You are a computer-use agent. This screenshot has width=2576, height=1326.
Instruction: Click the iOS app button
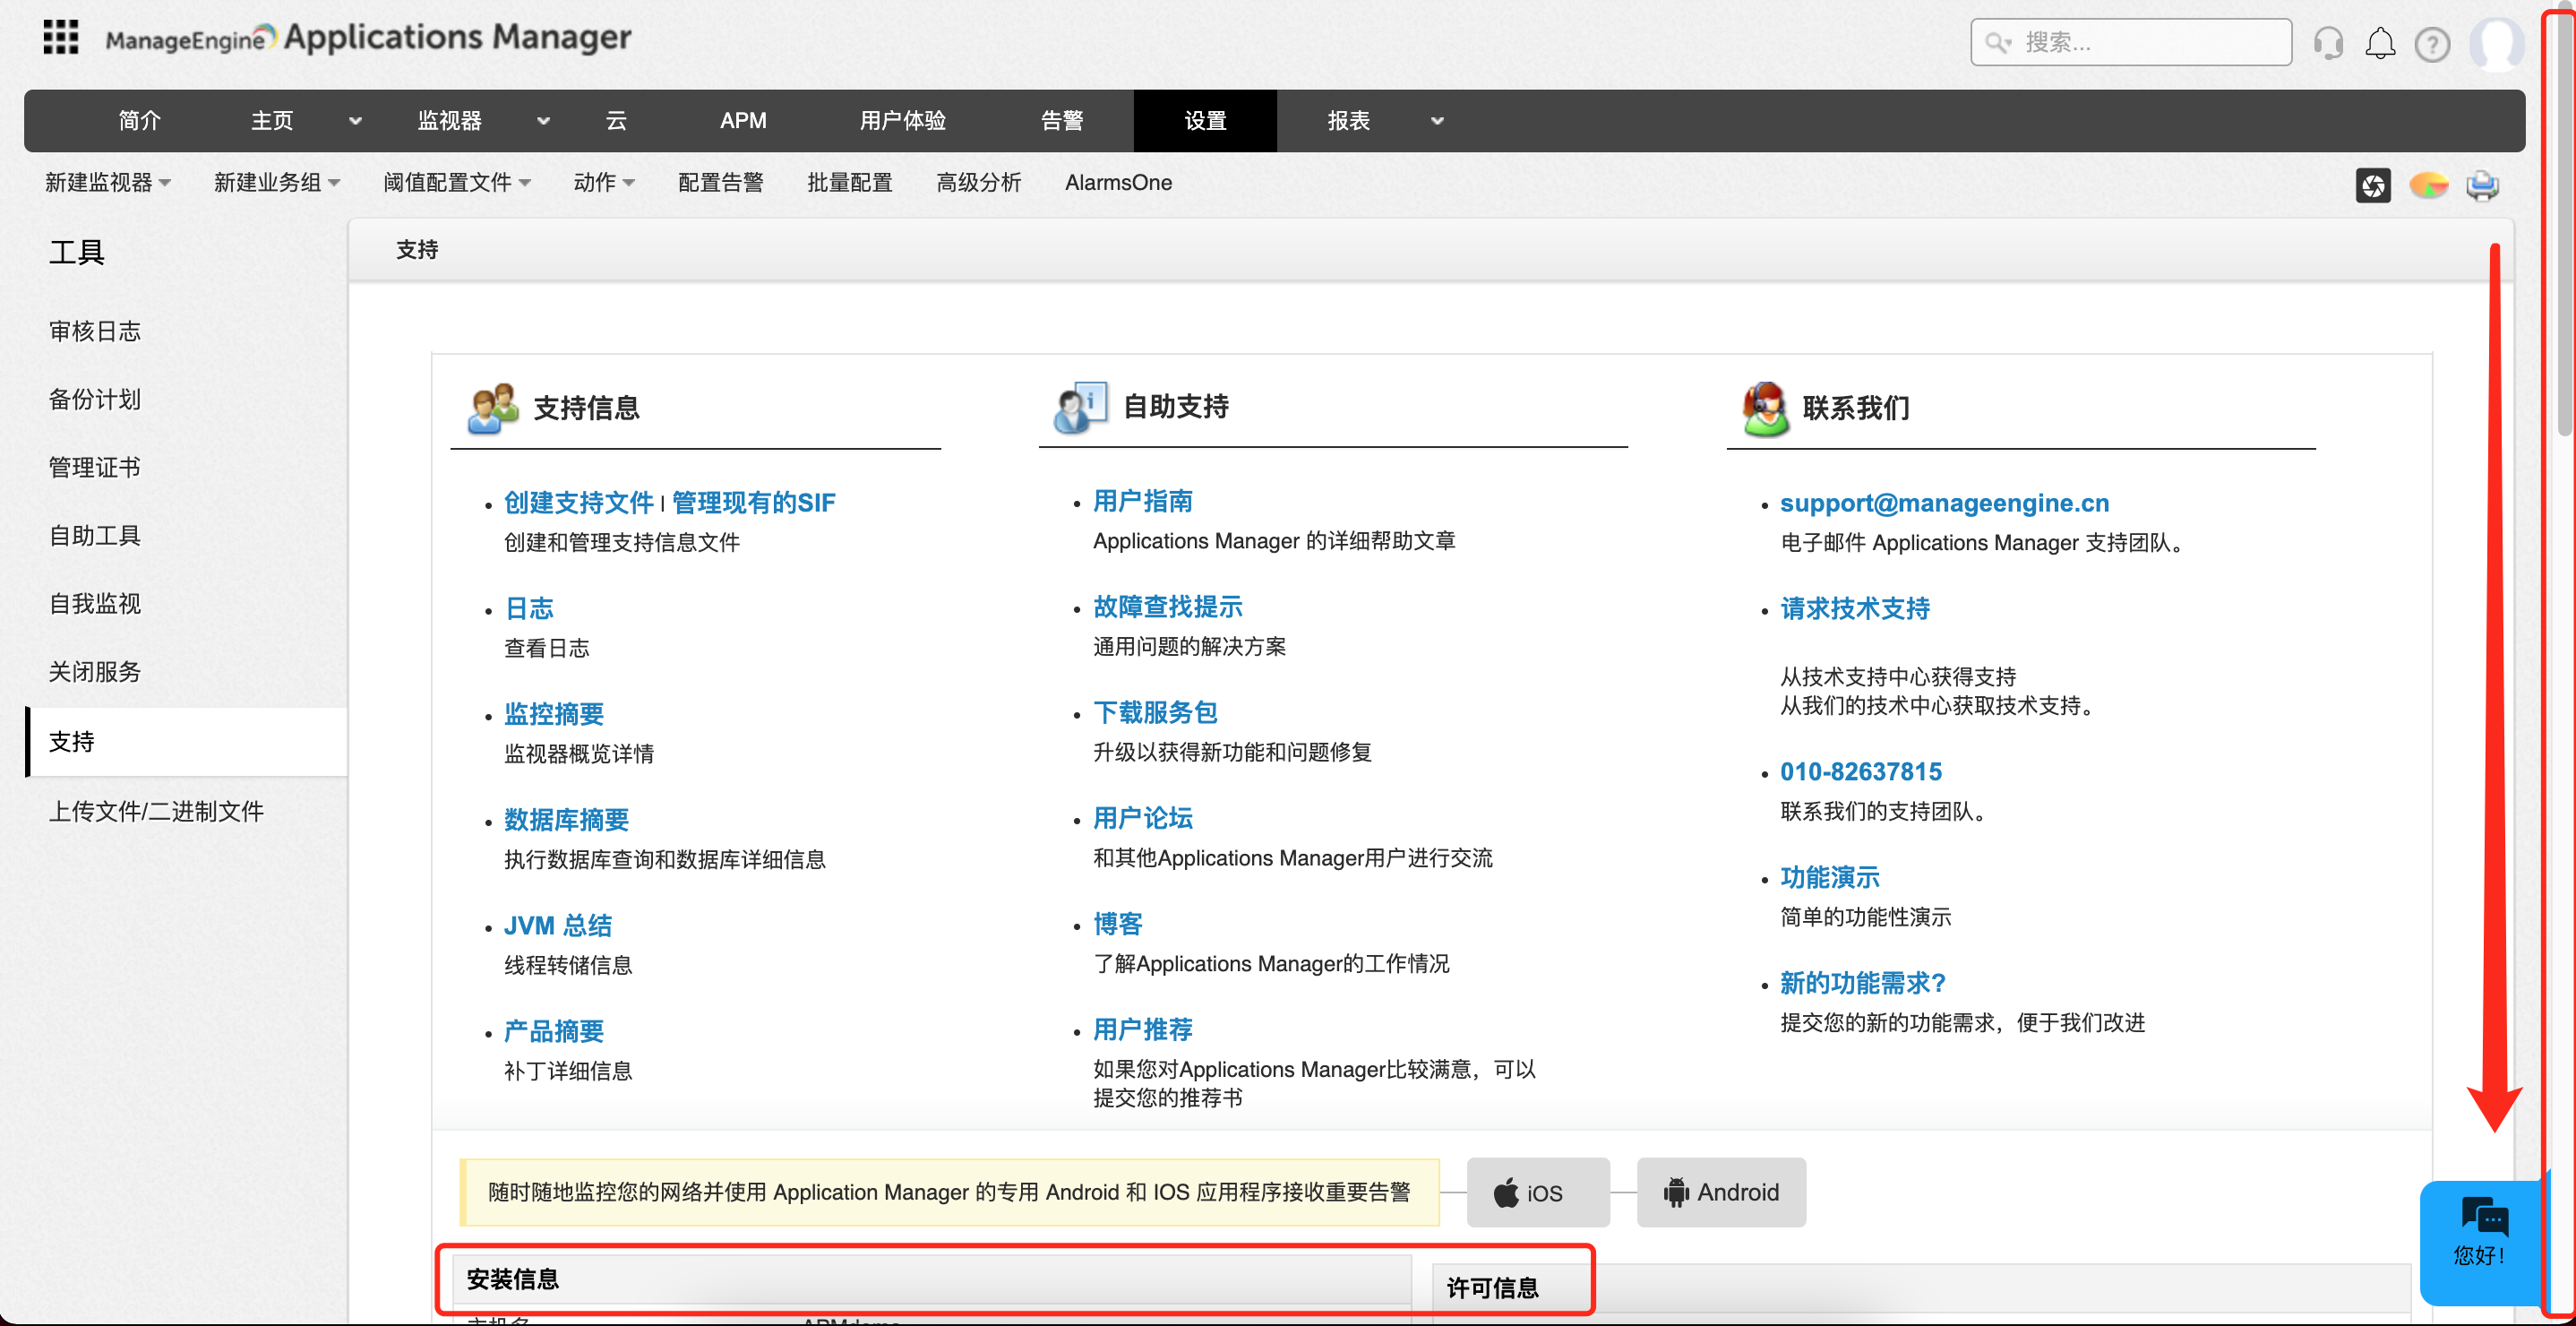point(1537,1192)
